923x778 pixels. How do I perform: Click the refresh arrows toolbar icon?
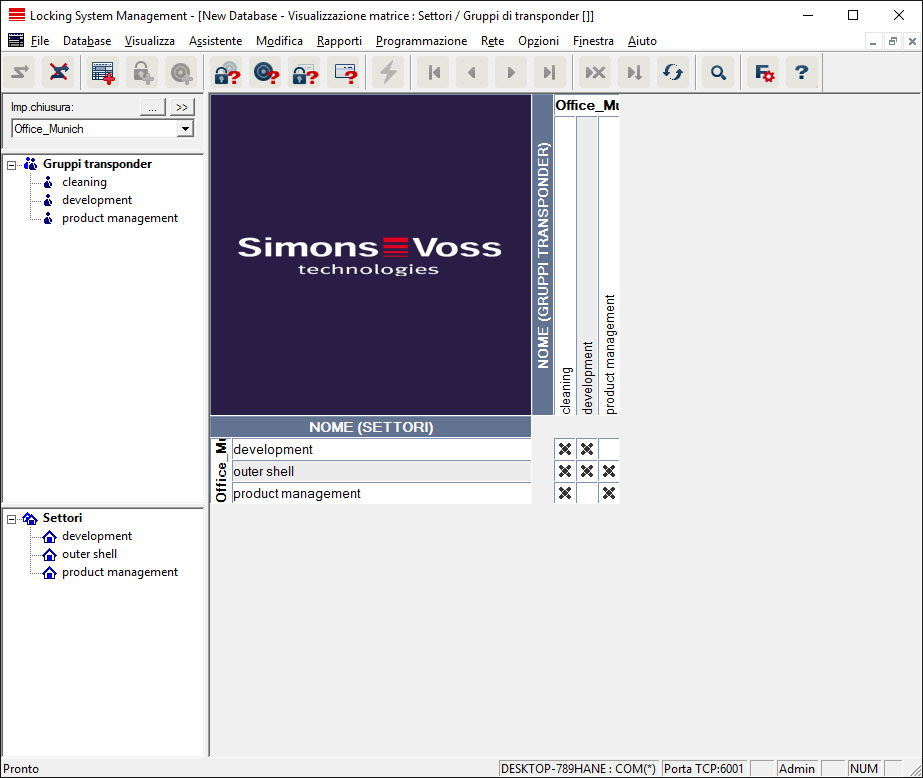click(672, 73)
